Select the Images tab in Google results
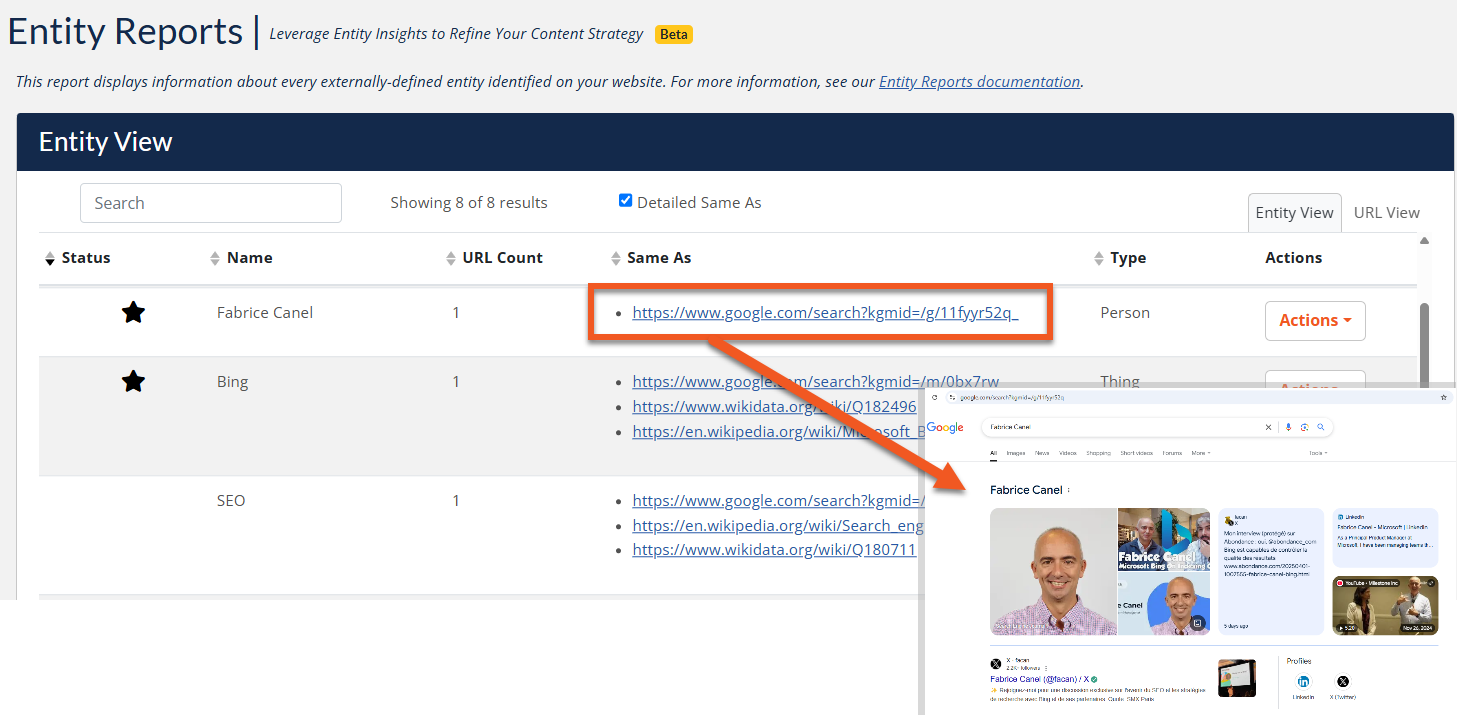1457x715 pixels. coord(1016,453)
